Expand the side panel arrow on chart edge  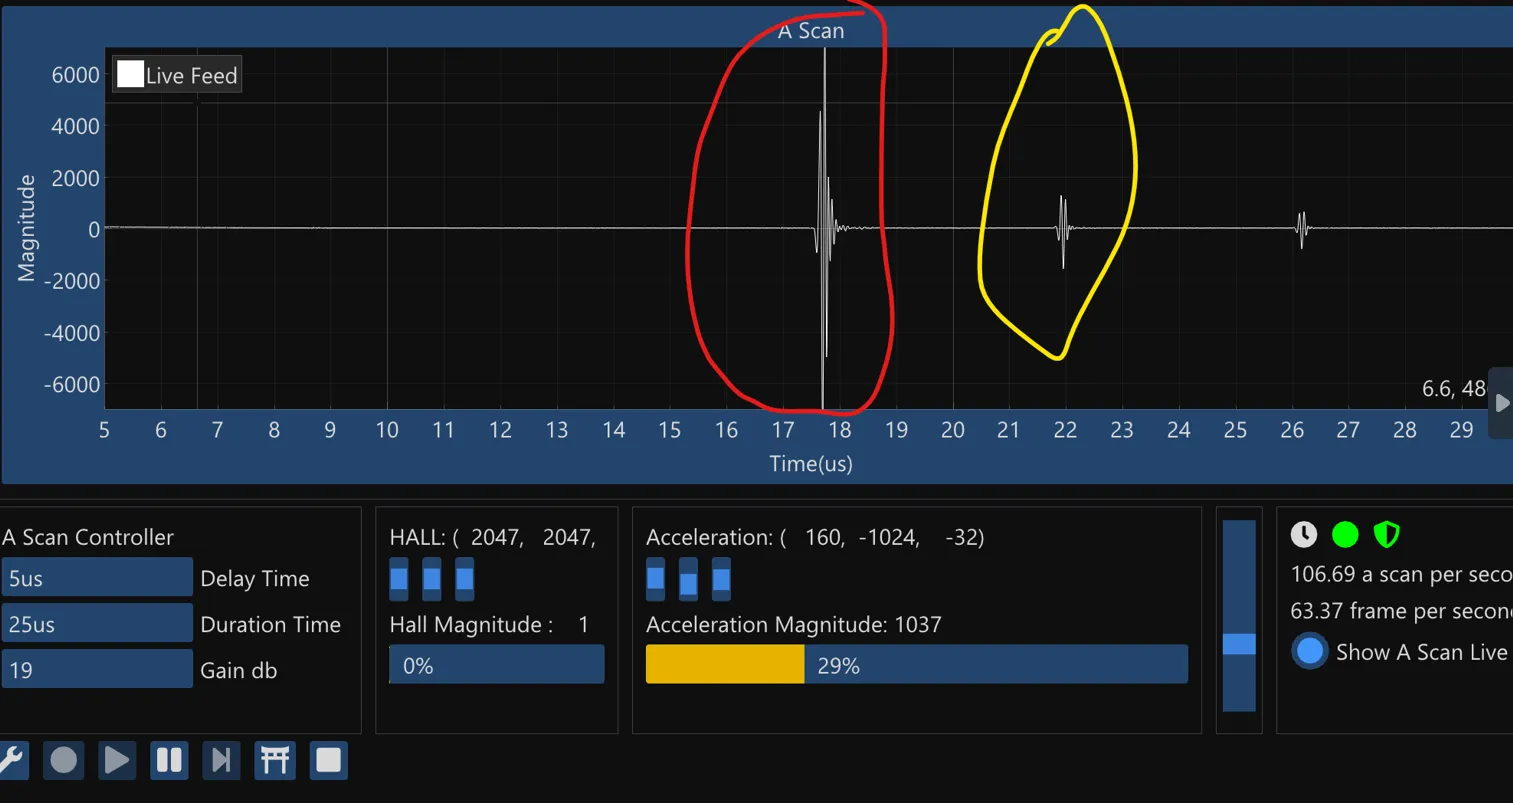pos(1501,403)
